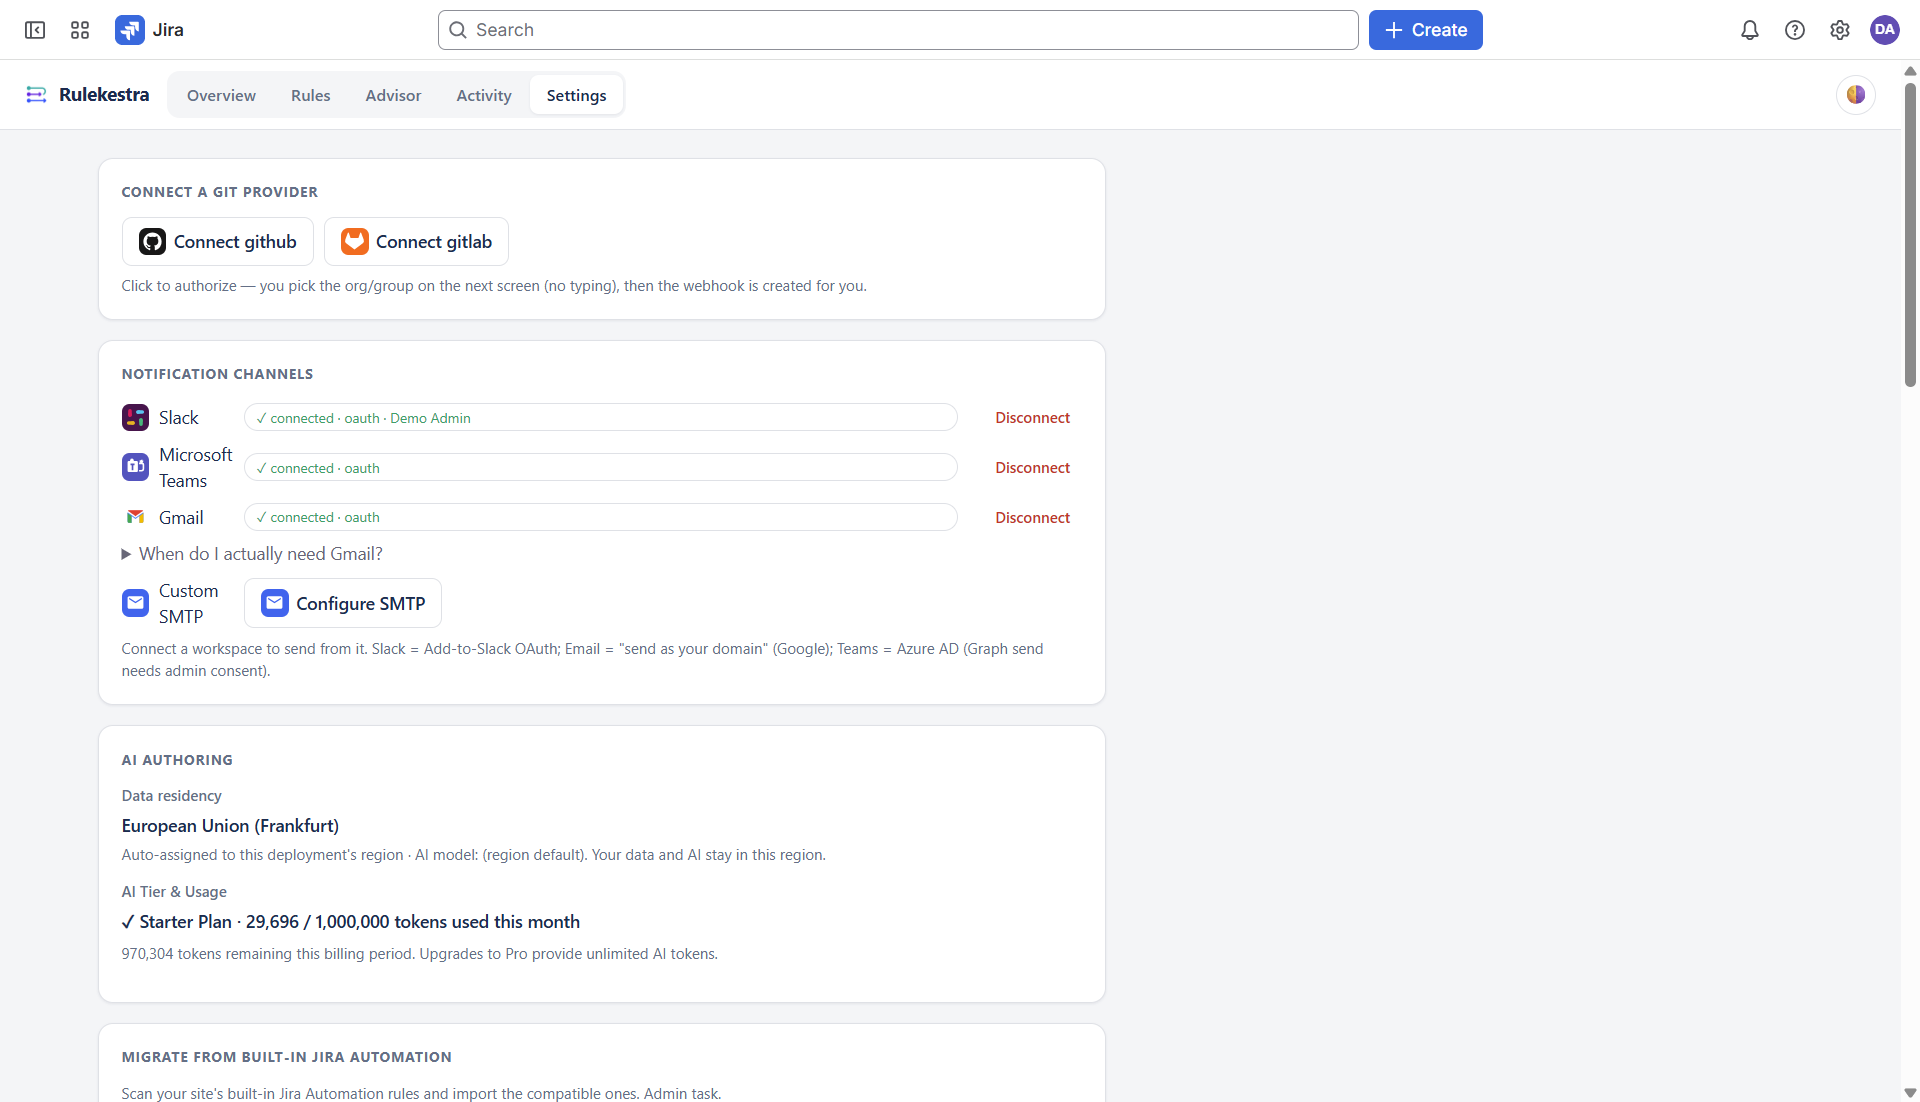The height and width of the screenshot is (1102, 1920).
Task: Disconnect the Gmail channel
Action: point(1032,518)
